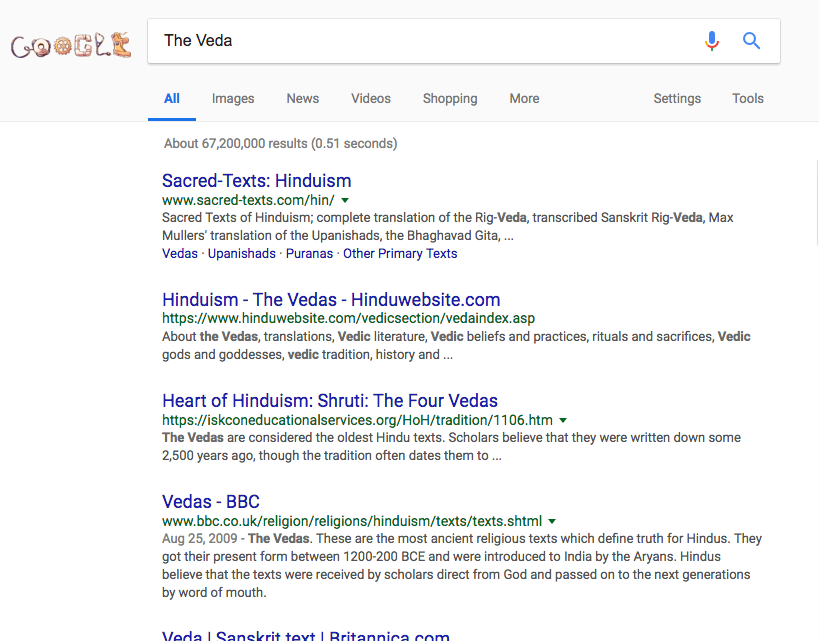
Task: Open the Vedas - BBC result
Action: [210, 502]
